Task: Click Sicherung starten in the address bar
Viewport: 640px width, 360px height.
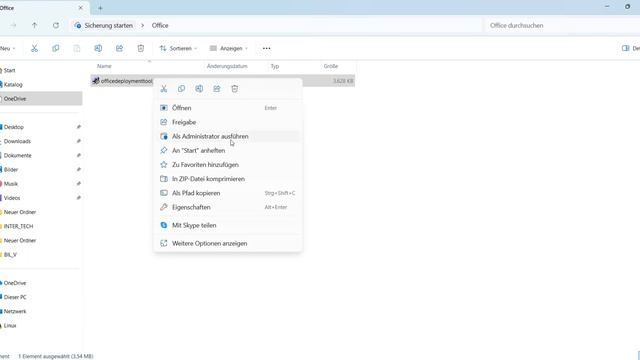Action: click(x=108, y=25)
